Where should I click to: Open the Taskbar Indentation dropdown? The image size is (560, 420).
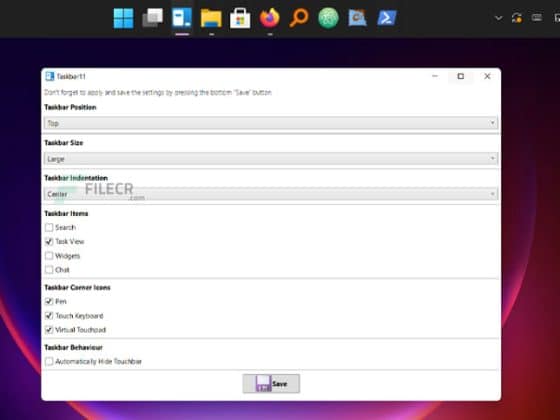point(271,194)
